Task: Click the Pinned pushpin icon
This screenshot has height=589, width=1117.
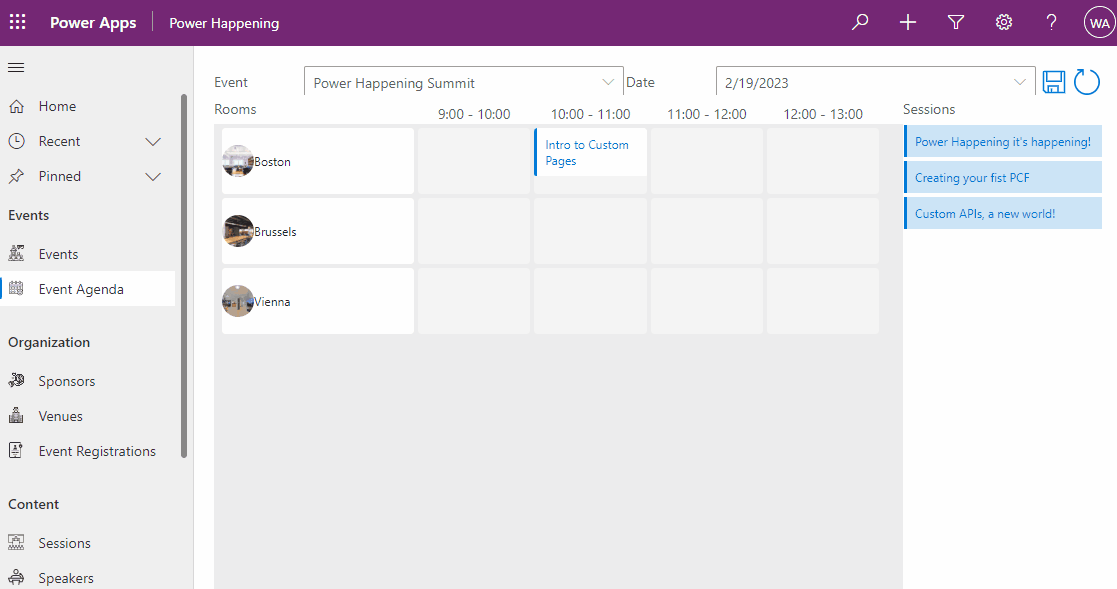Action: [16, 176]
